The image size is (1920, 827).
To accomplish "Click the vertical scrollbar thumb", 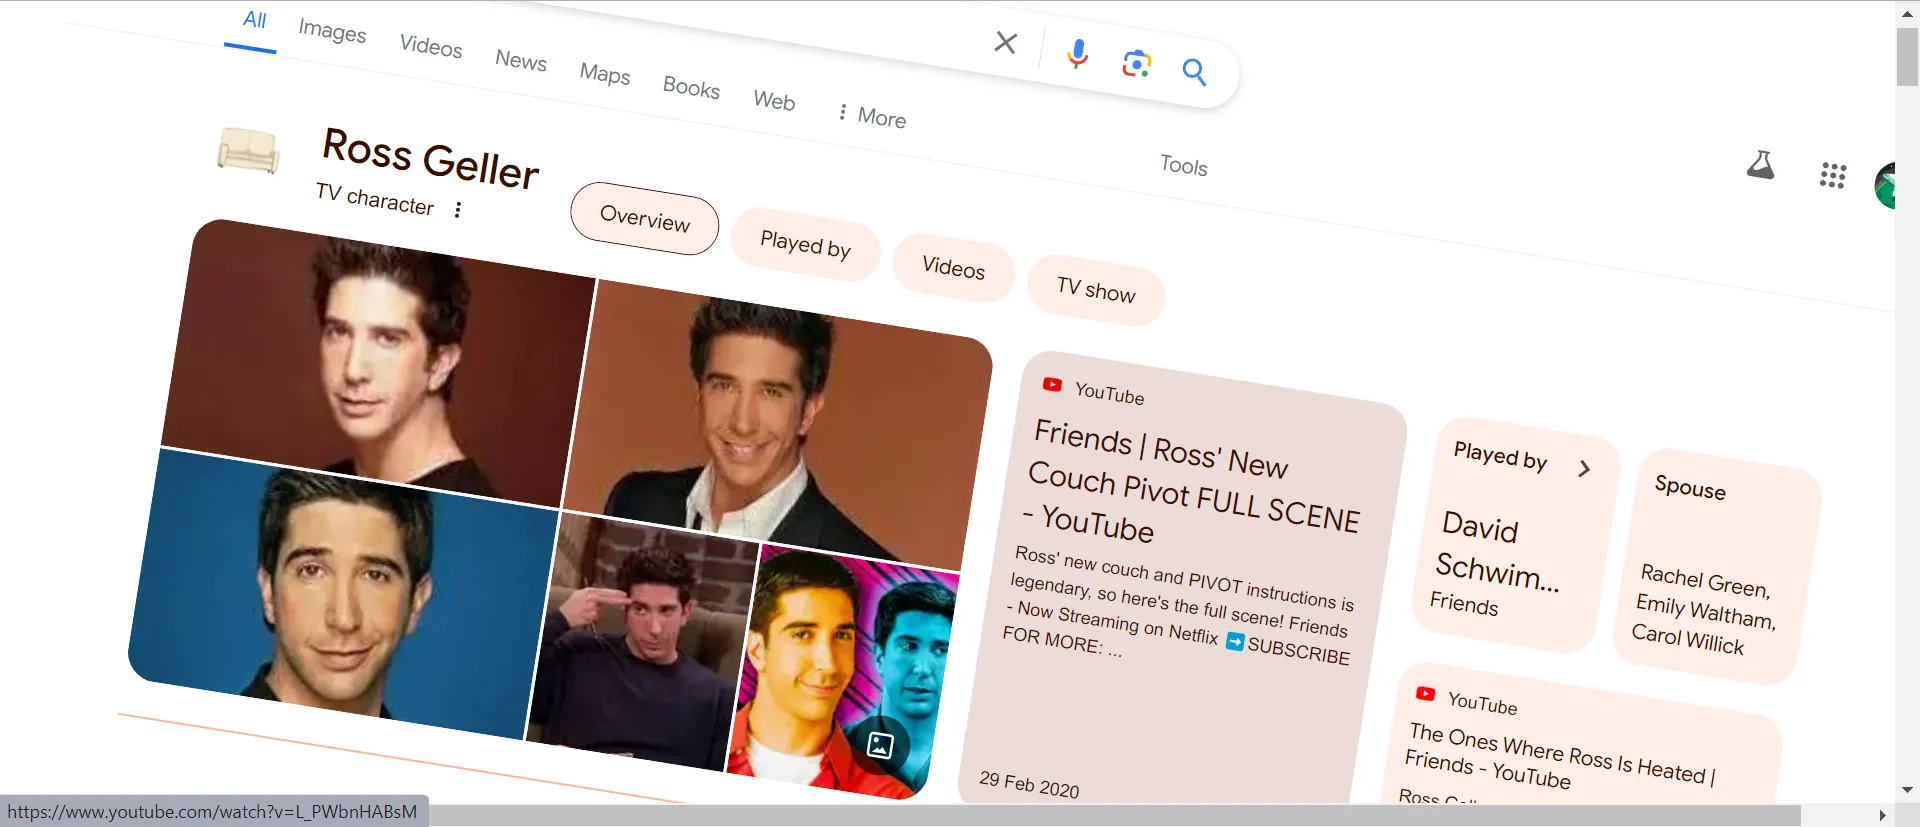I will click(1907, 56).
